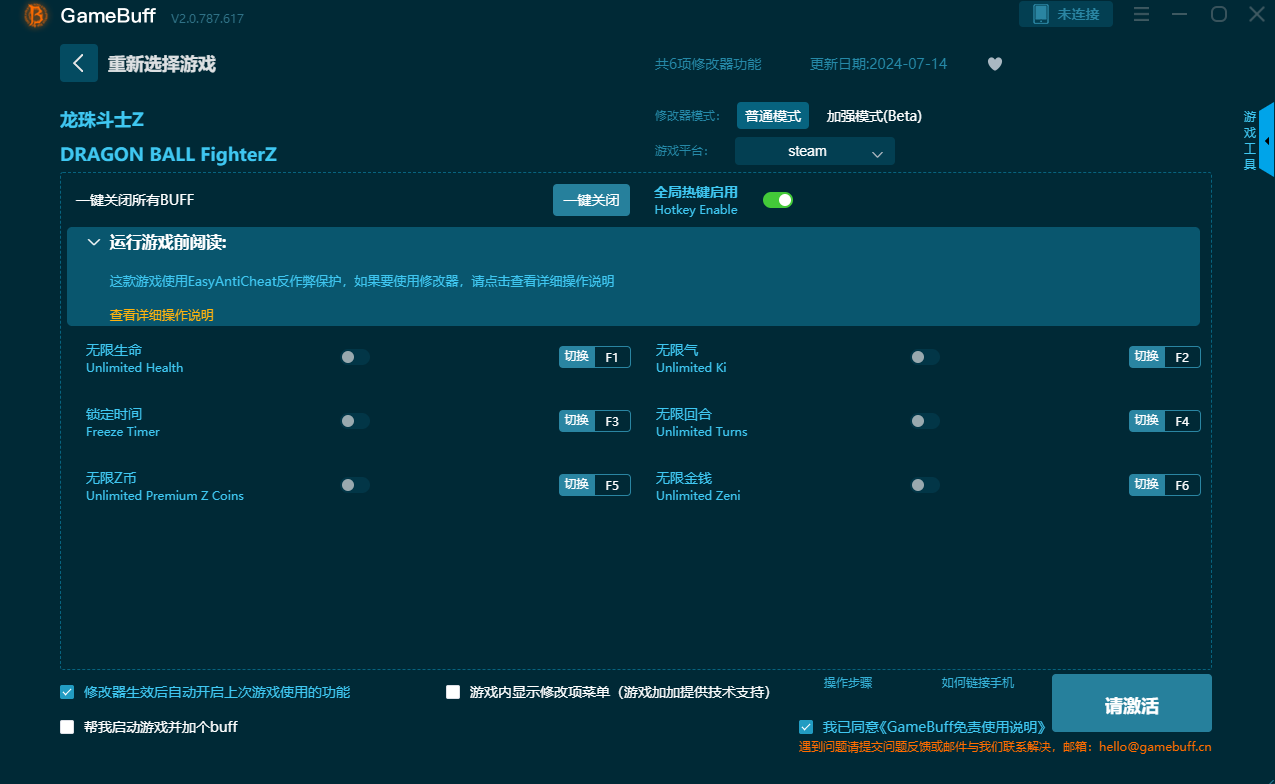
Task: Check the 帮我启动游戏并加个buff checkbox
Action: (x=67, y=726)
